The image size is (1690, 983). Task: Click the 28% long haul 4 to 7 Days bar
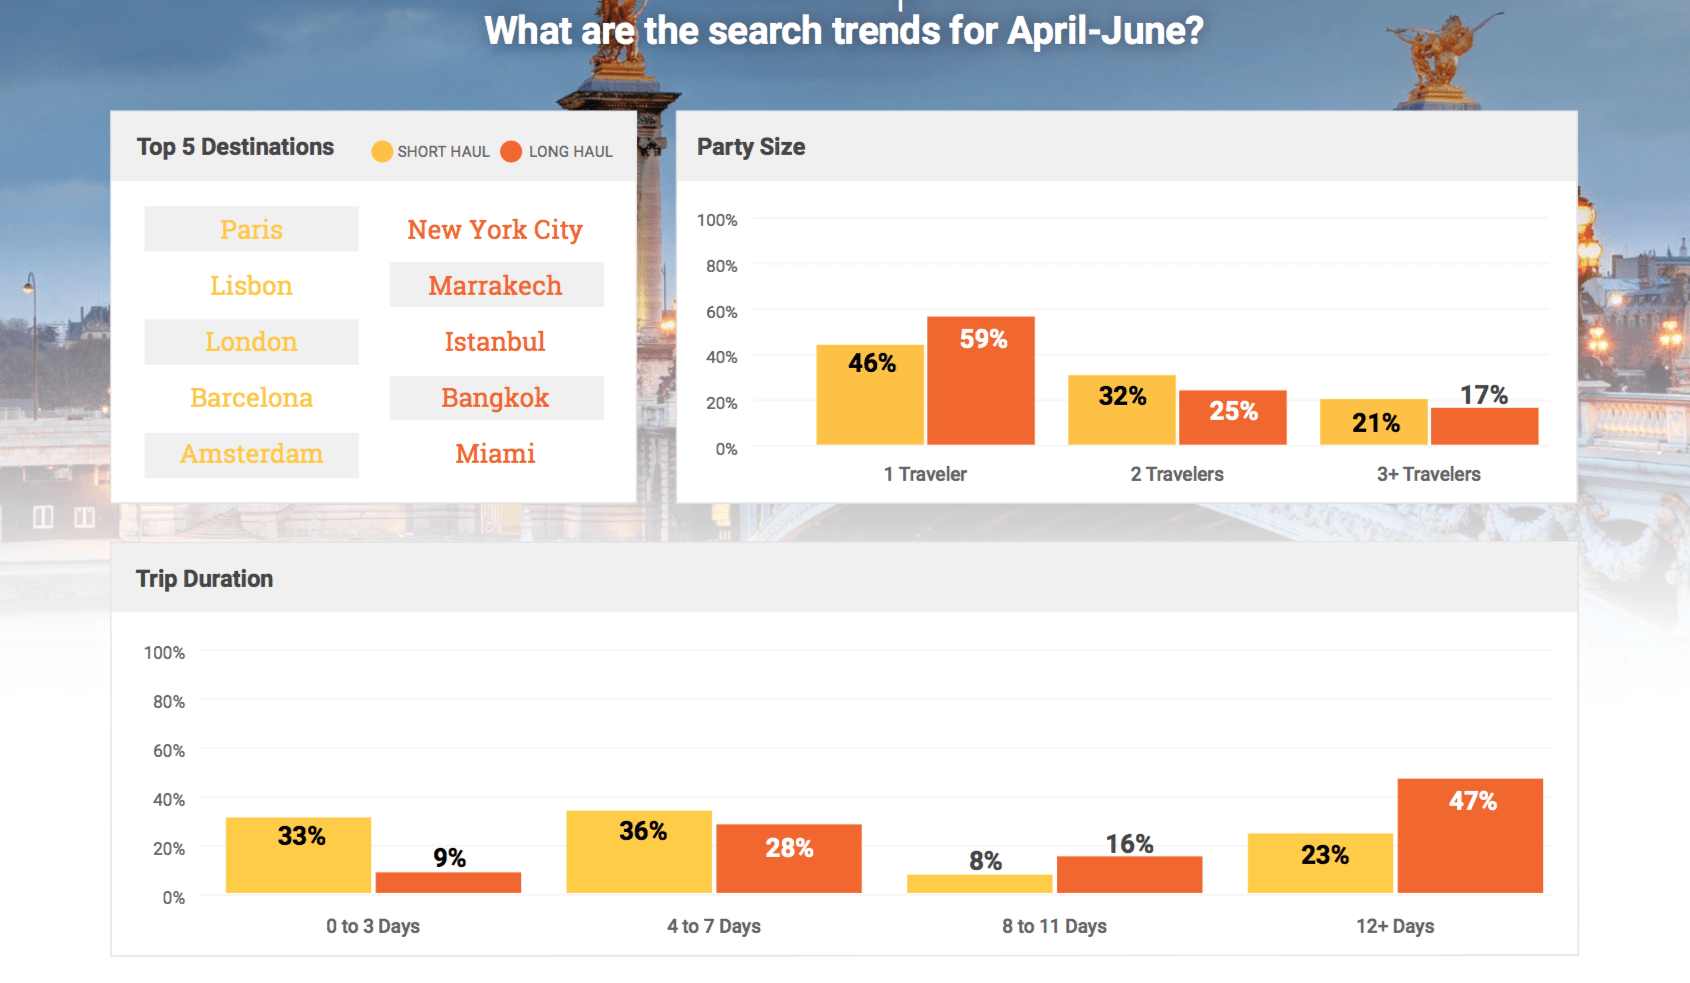pyautogui.click(x=789, y=859)
